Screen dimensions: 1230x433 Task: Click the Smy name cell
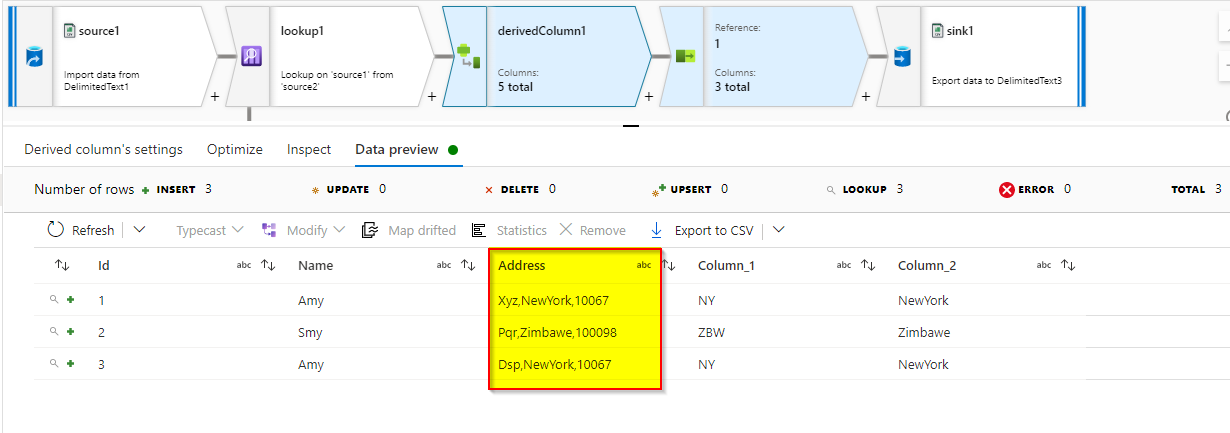point(311,332)
